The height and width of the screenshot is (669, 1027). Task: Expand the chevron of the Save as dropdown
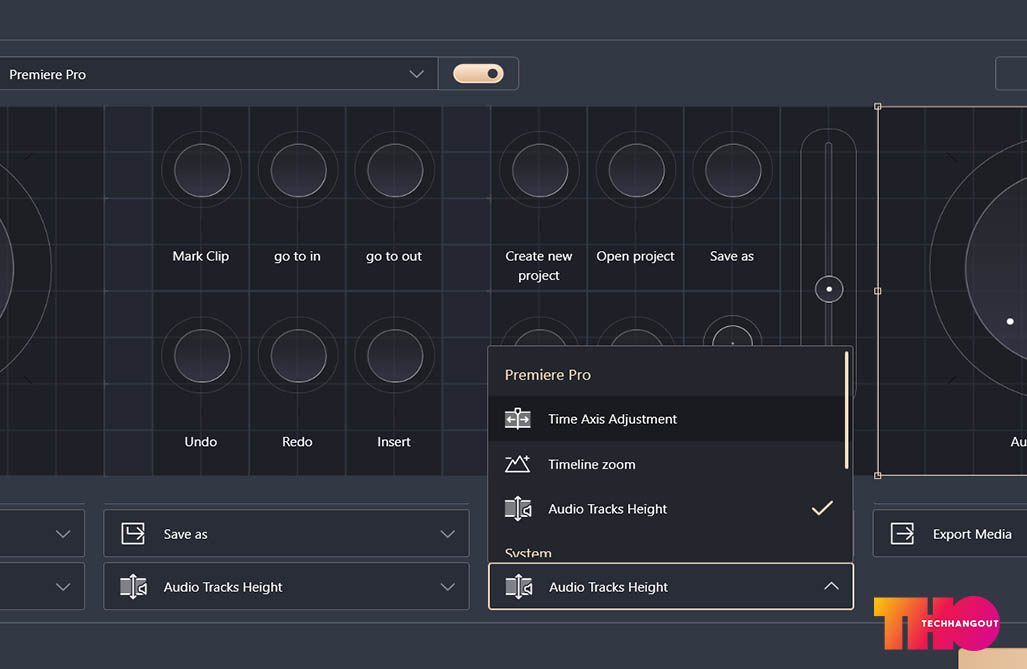coord(447,534)
